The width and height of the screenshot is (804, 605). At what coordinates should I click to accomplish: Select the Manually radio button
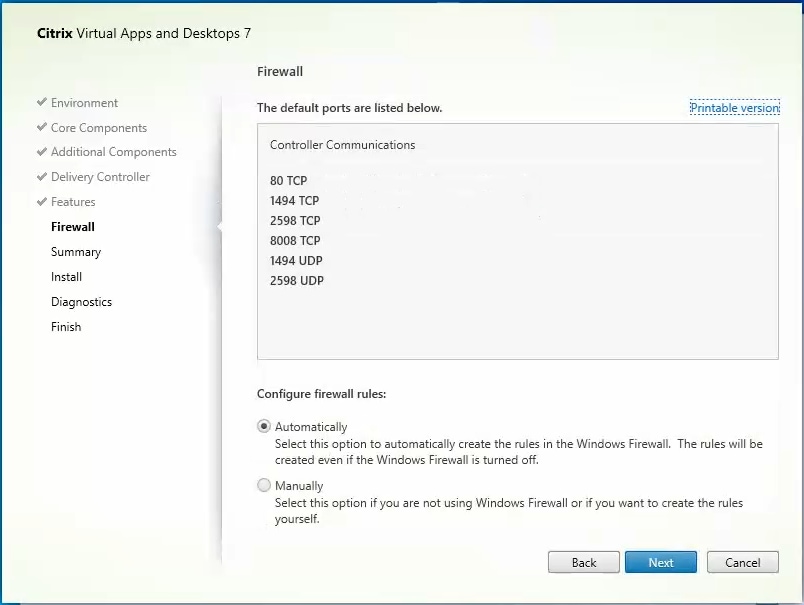point(264,485)
